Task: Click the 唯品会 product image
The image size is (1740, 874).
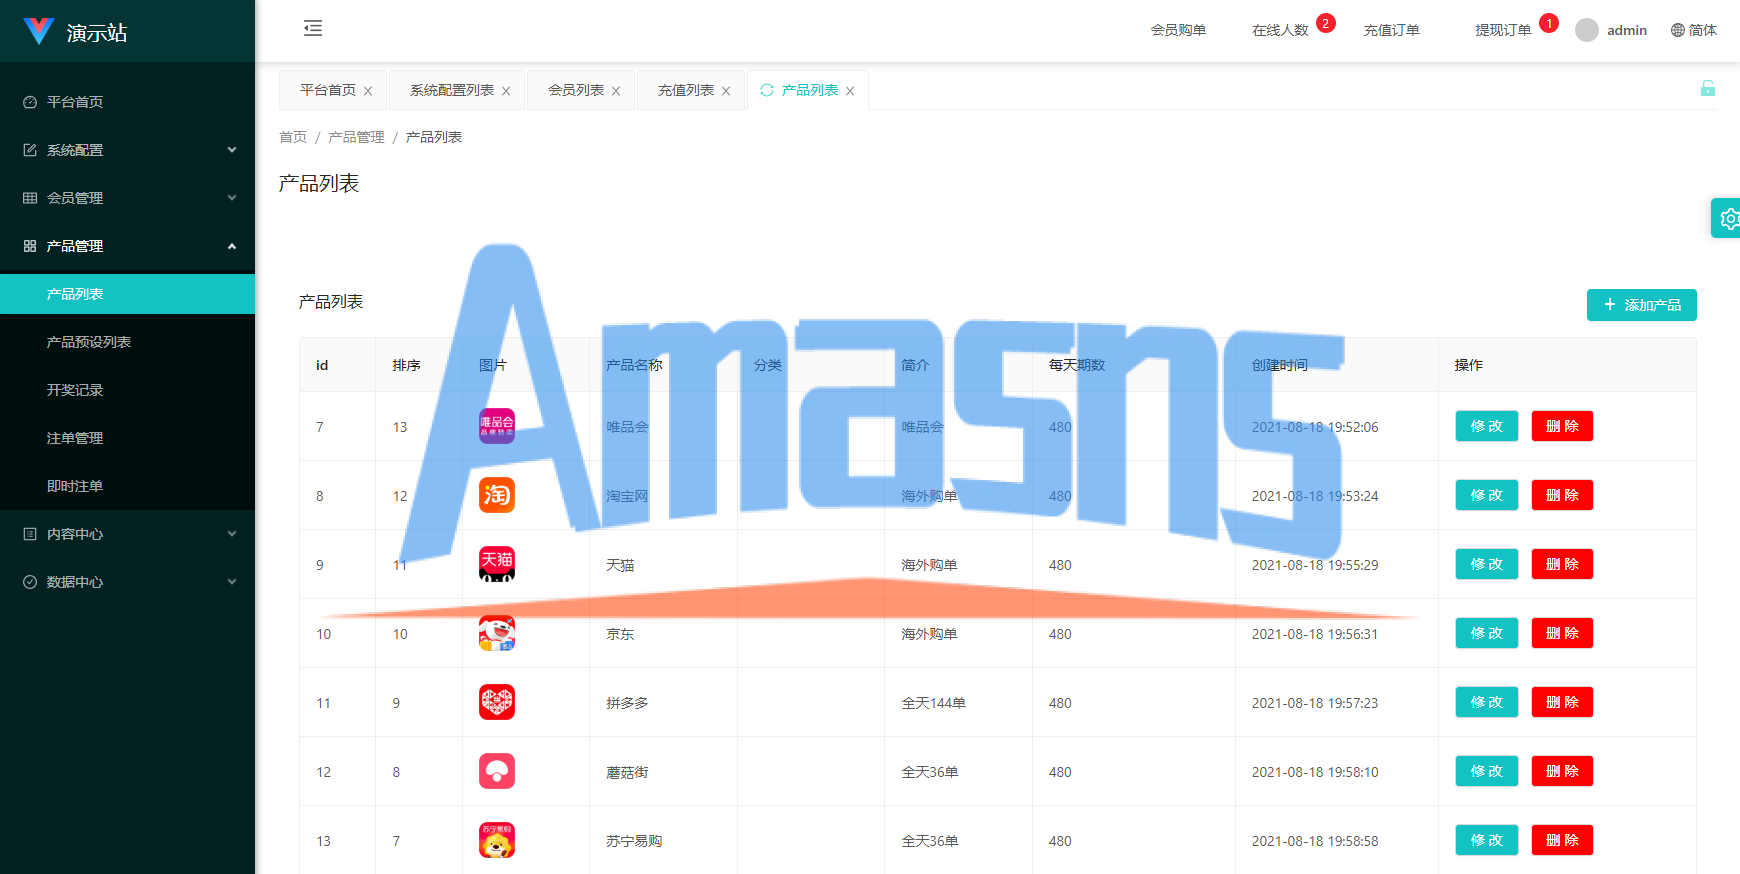Action: point(497,426)
